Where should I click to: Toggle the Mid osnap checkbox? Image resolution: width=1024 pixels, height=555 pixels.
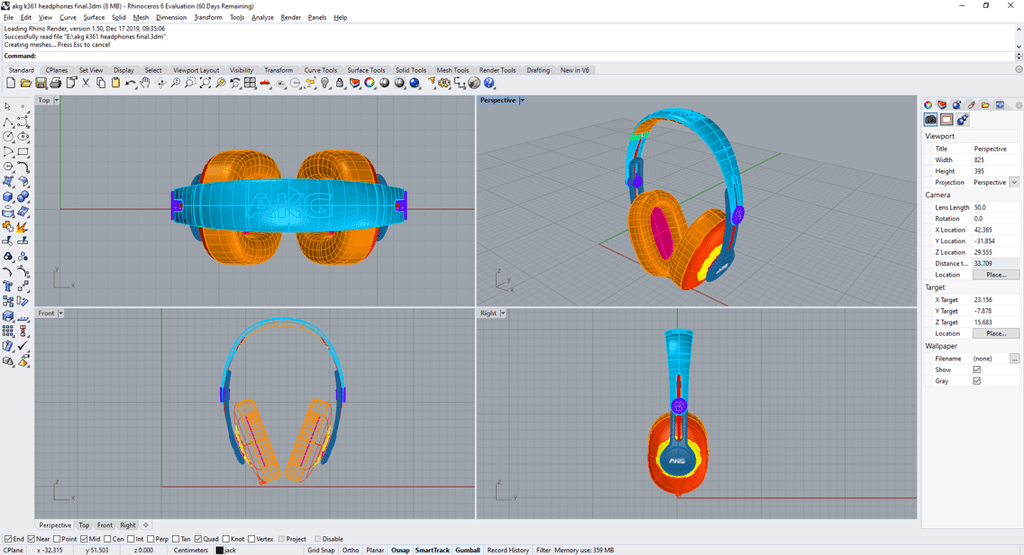(84, 539)
